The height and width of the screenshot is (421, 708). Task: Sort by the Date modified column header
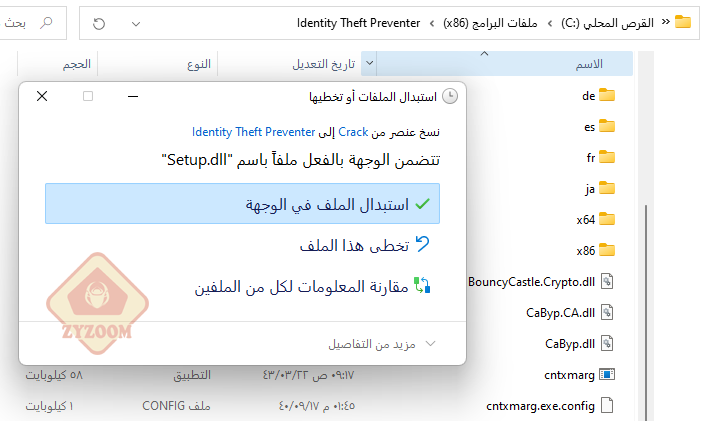pyautogui.click(x=324, y=64)
